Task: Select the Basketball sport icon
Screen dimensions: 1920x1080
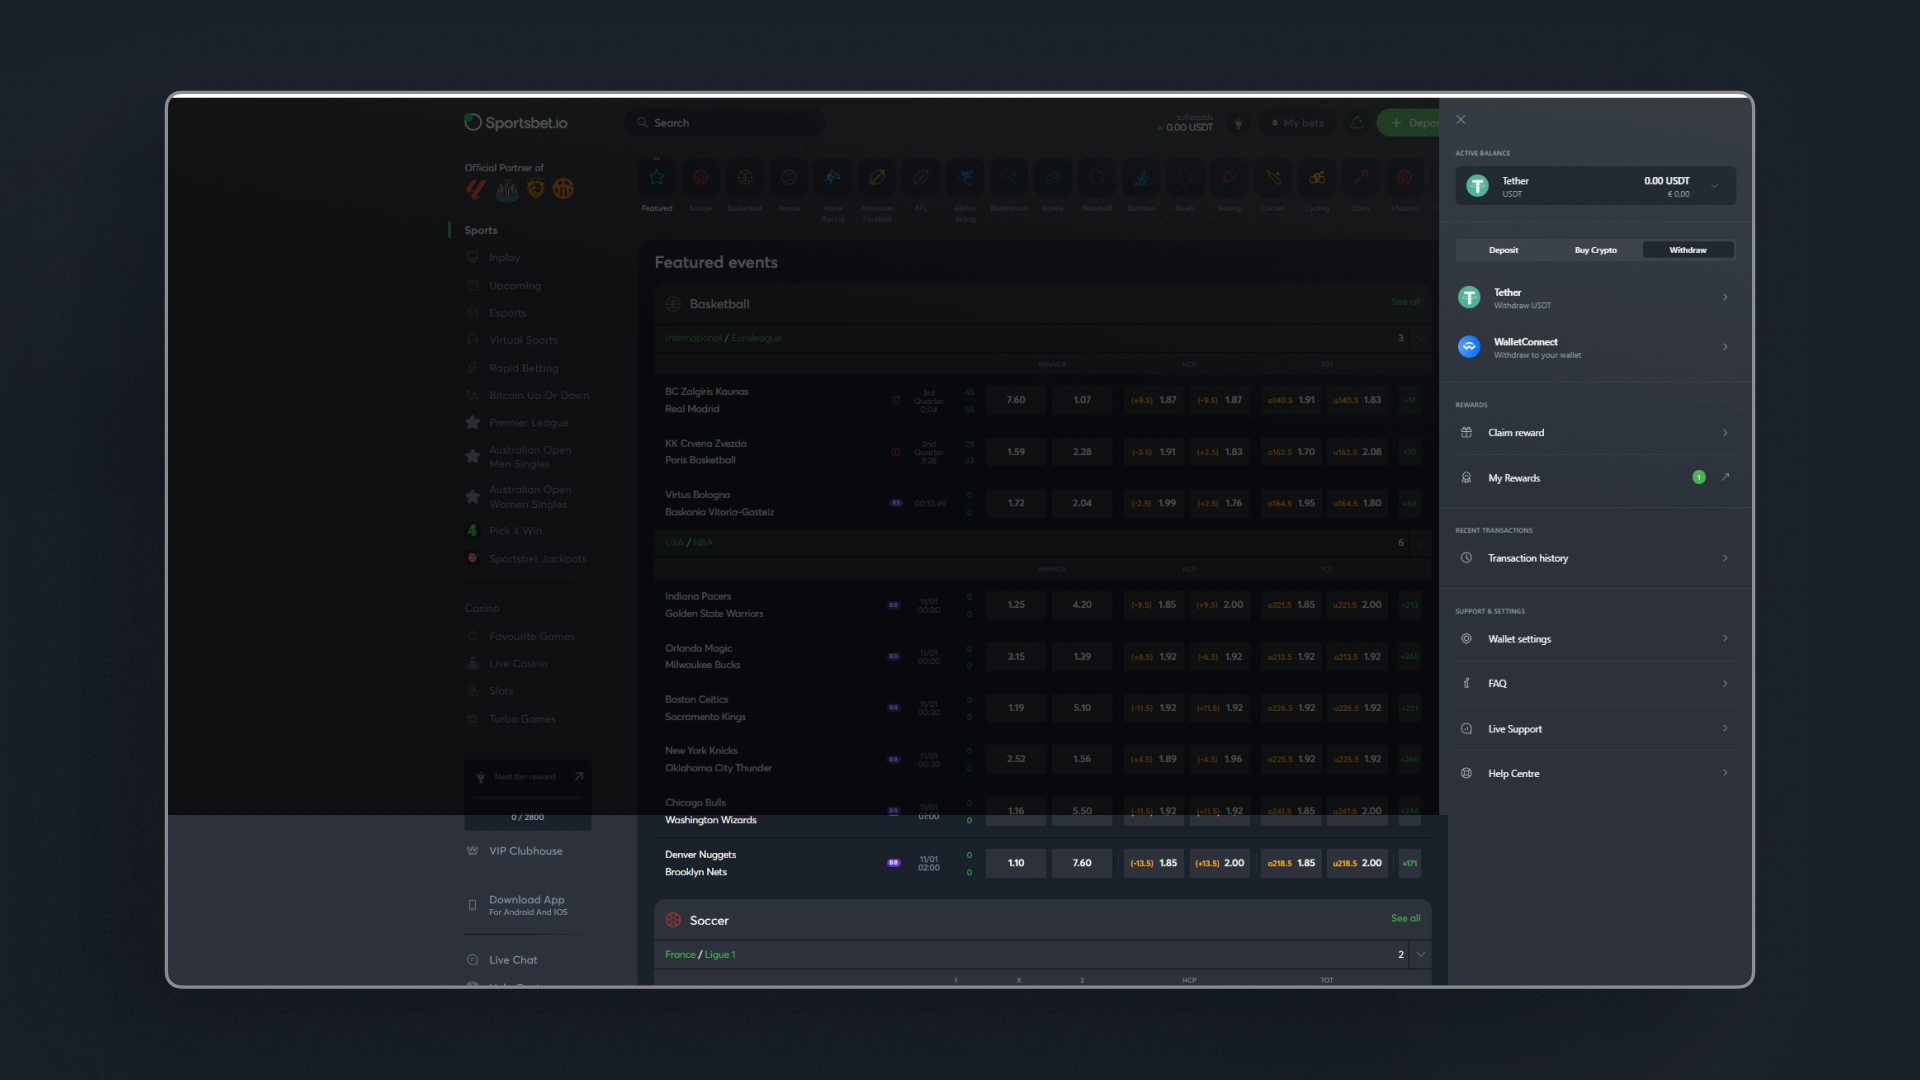Action: (x=745, y=178)
